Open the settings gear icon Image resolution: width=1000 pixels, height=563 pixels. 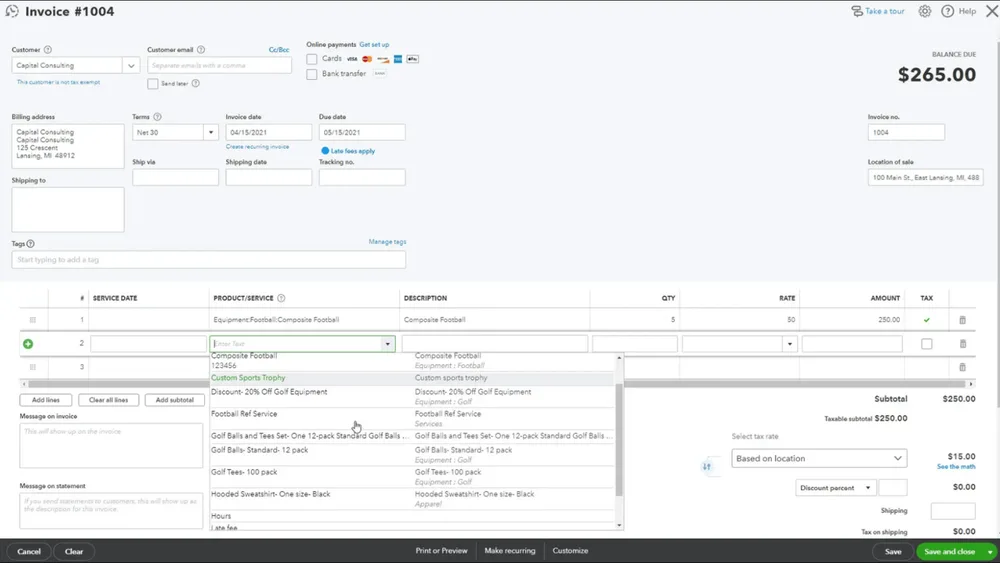(x=925, y=11)
